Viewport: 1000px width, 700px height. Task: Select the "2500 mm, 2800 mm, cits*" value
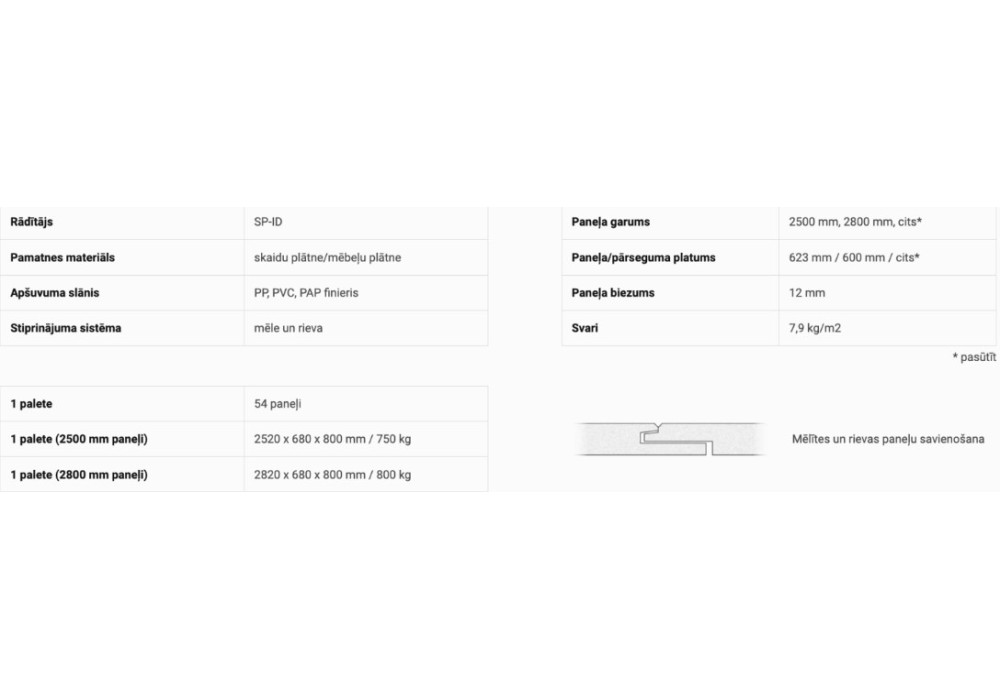tap(855, 222)
